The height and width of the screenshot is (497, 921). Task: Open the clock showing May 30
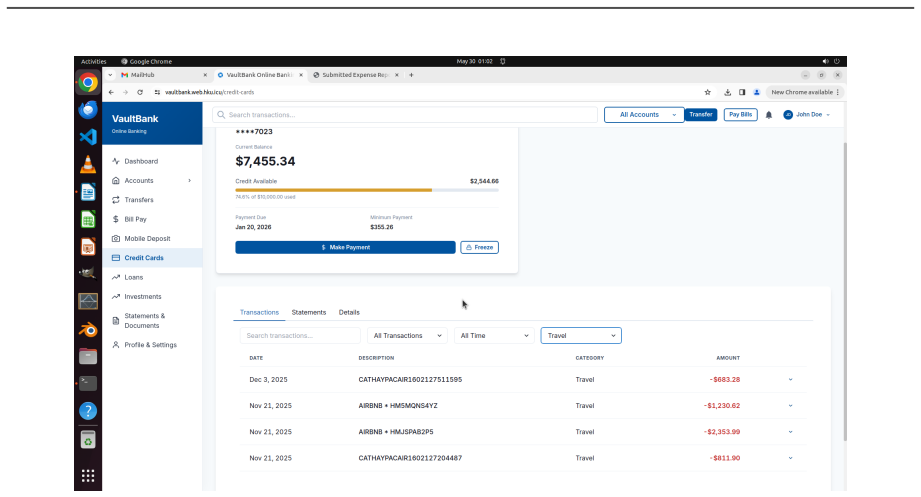pyautogui.click(x=475, y=62)
